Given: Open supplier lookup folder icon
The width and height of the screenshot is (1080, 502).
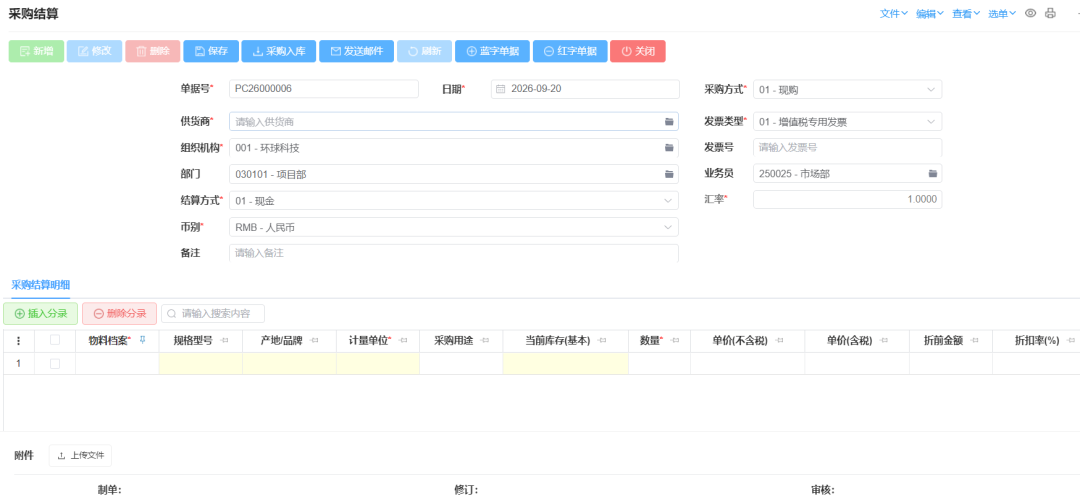Looking at the screenshot, I should point(668,121).
